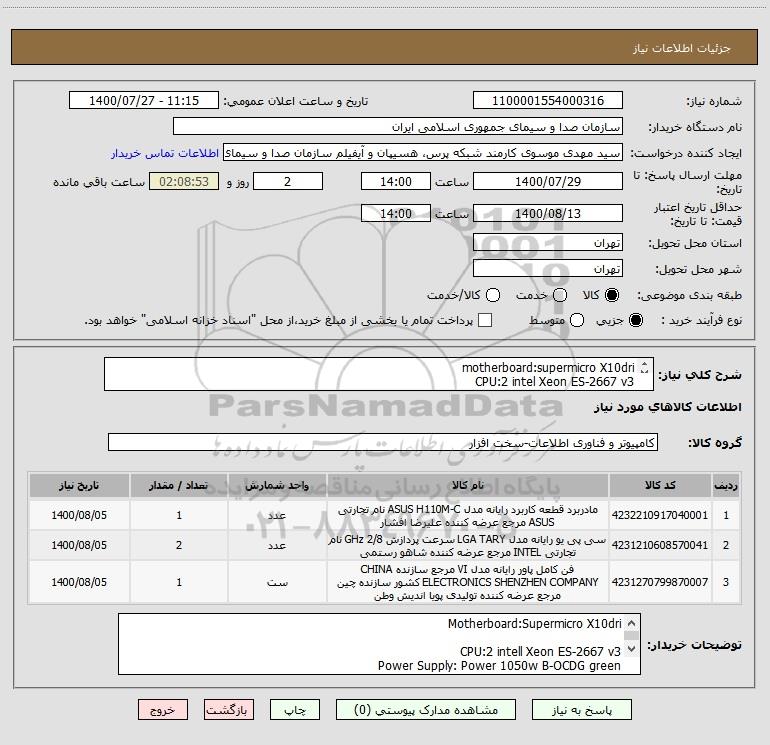Open buyer contact information link
The width and height of the screenshot is (770, 745).
tap(165, 153)
